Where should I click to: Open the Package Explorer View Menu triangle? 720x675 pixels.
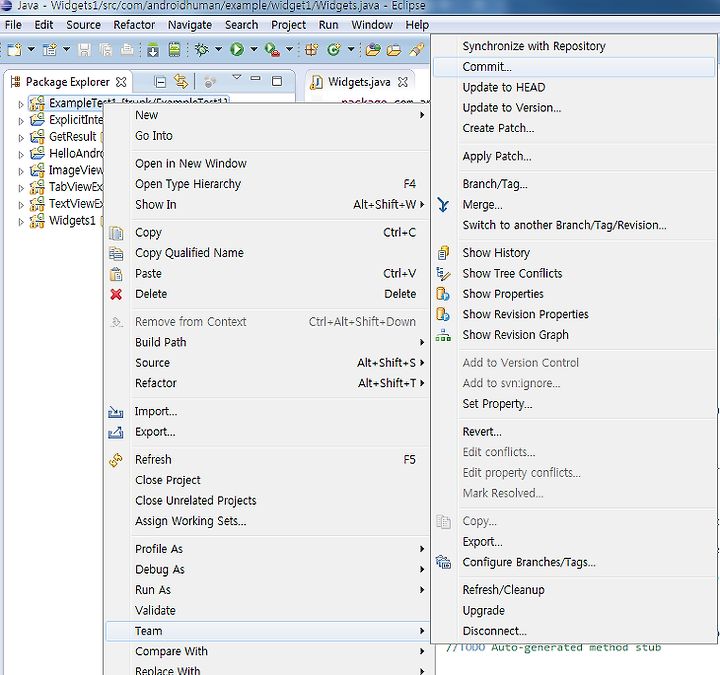pyautogui.click(x=236, y=77)
